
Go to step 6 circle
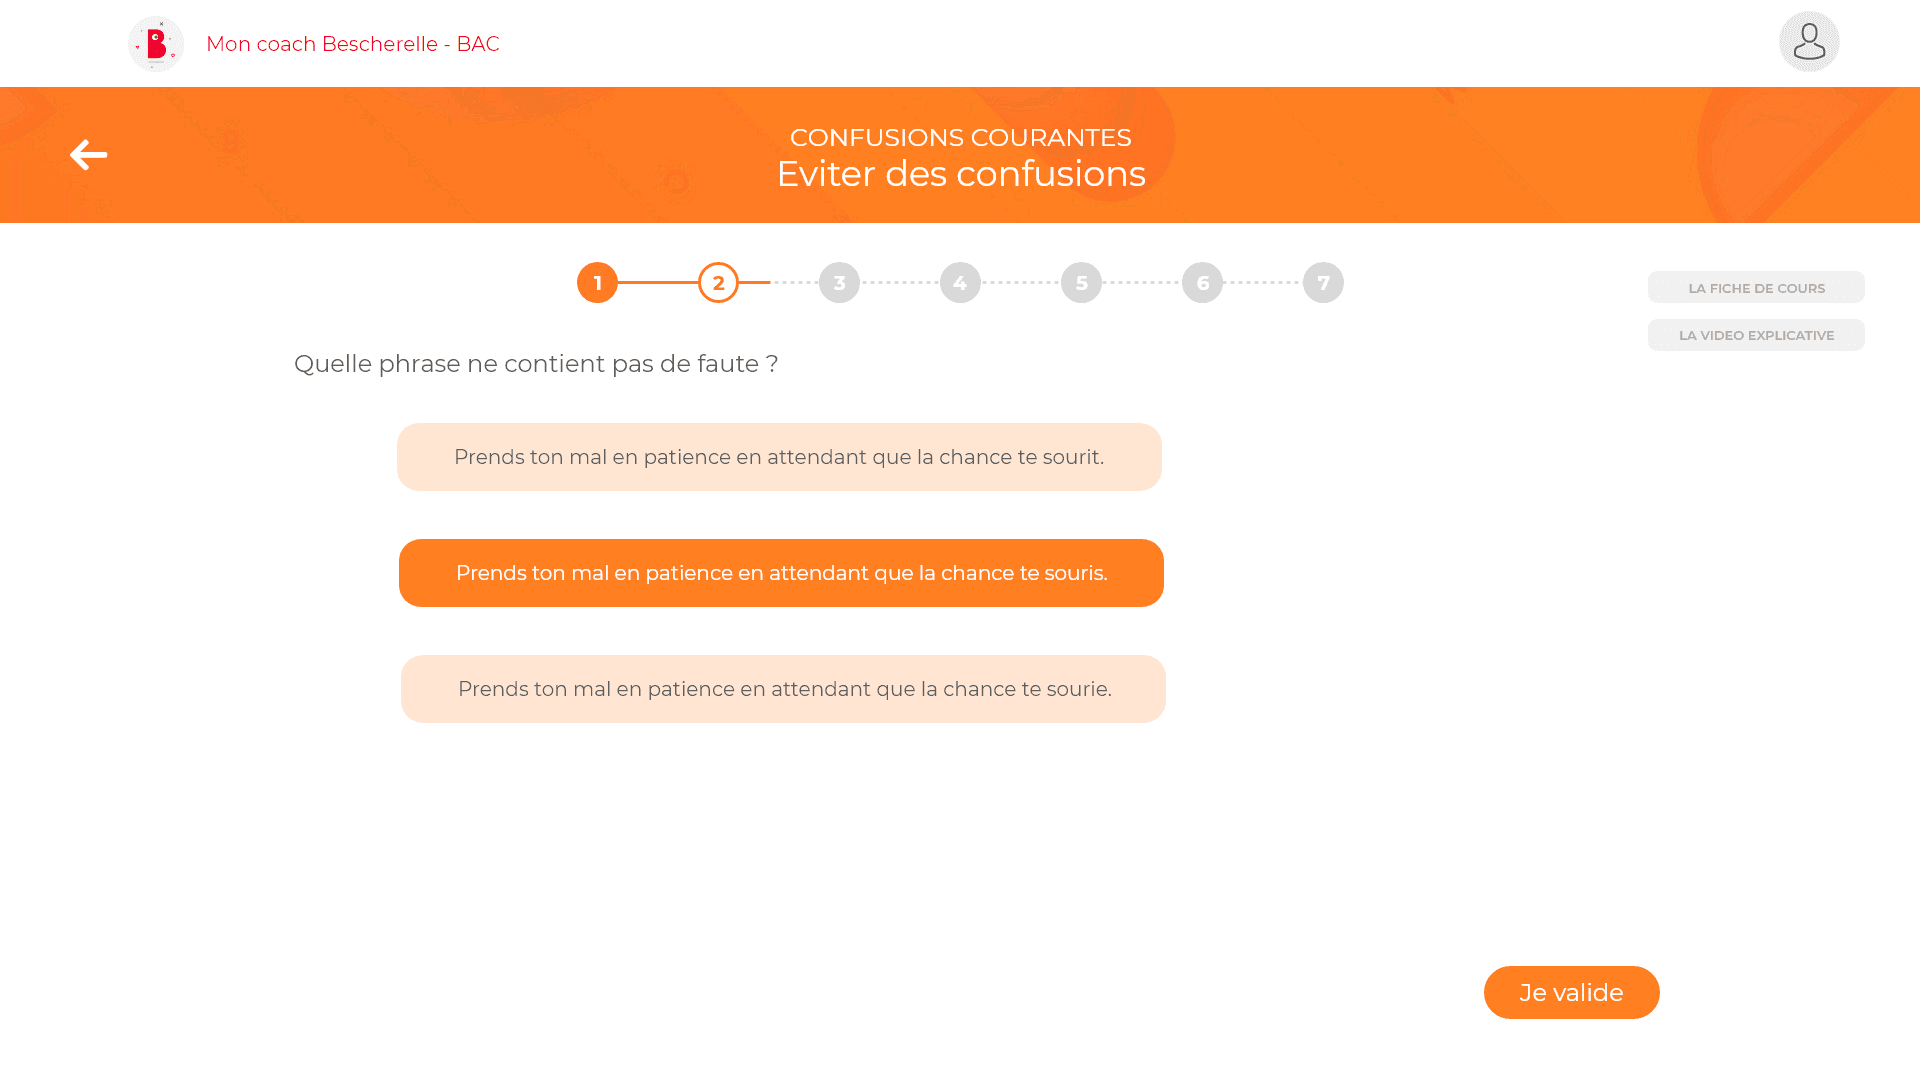click(1203, 283)
